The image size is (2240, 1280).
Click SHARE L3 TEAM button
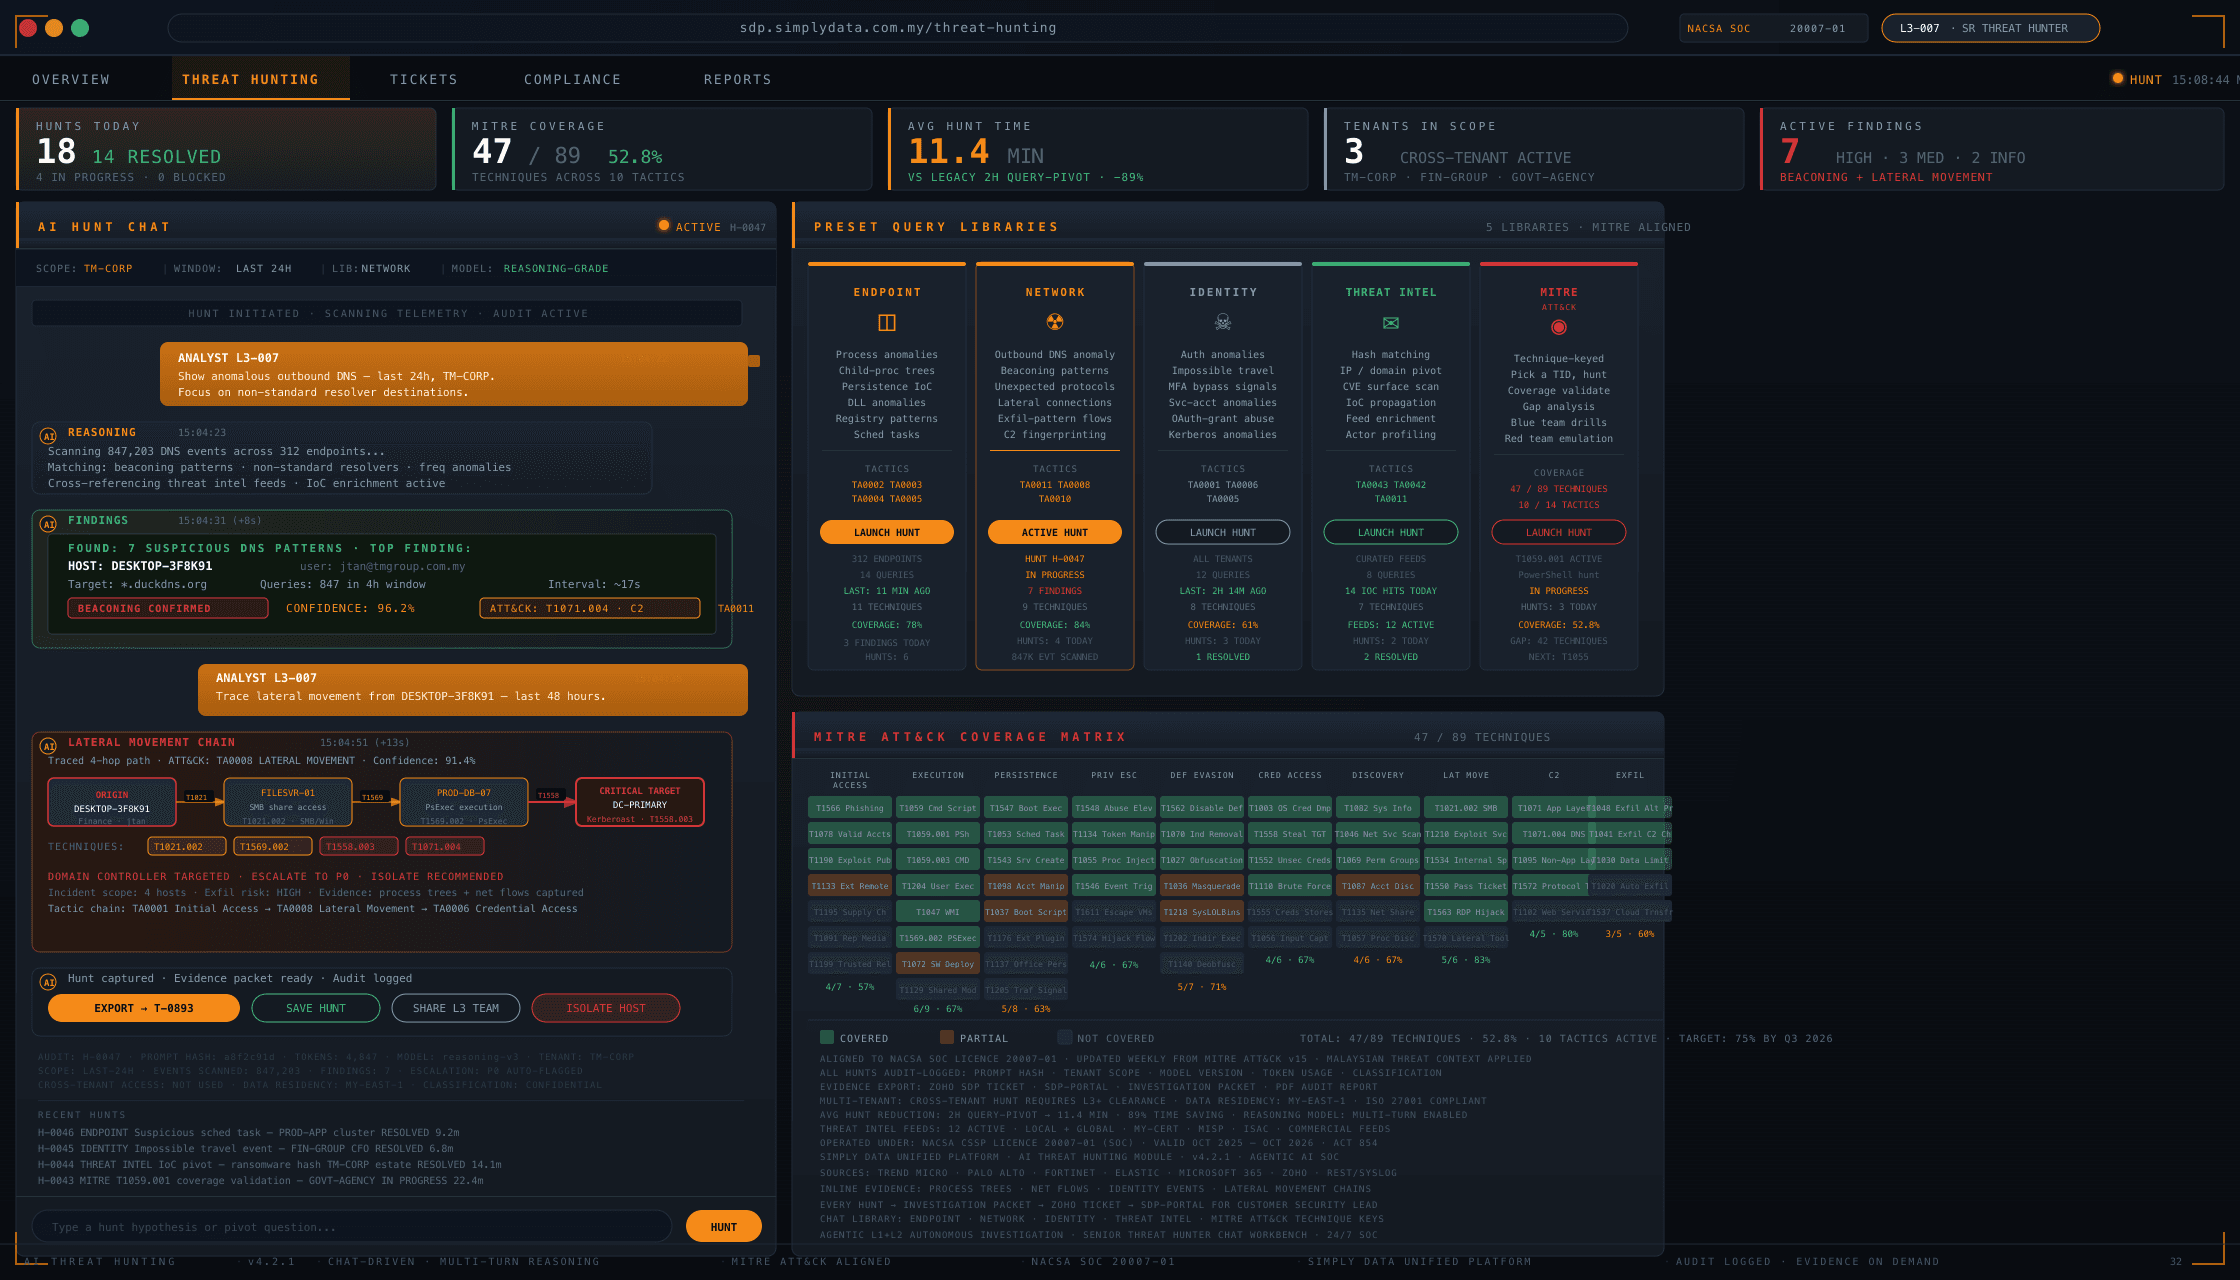tap(456, 1008)
